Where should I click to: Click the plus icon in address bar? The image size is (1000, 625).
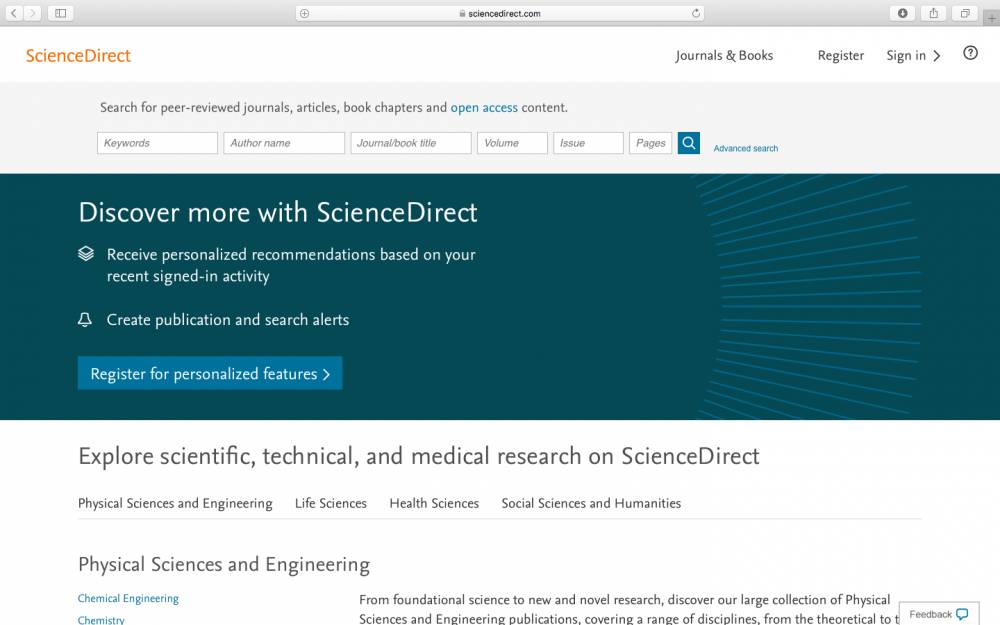[x=305, y=13]
